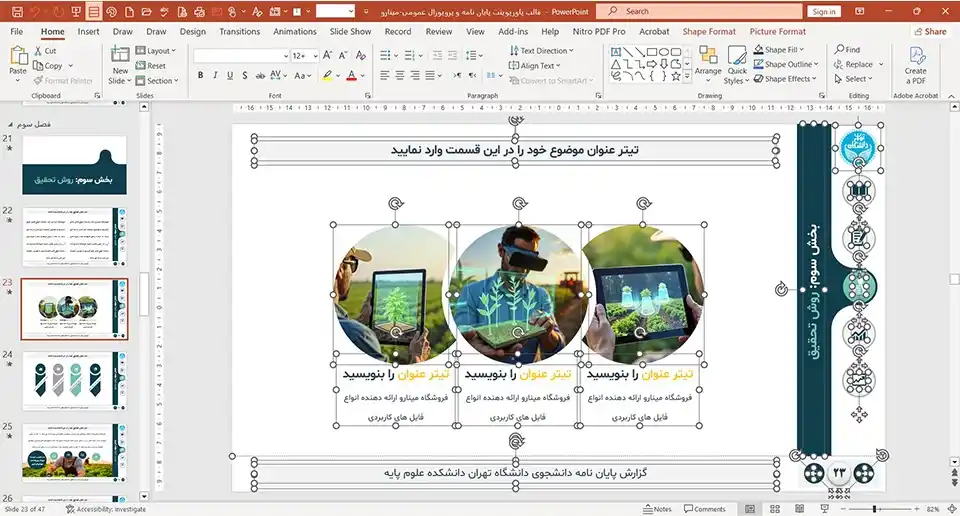Cut the selected objects
Image resolution: width=960 pixels, height=516 pixels.
pos(45,51)
